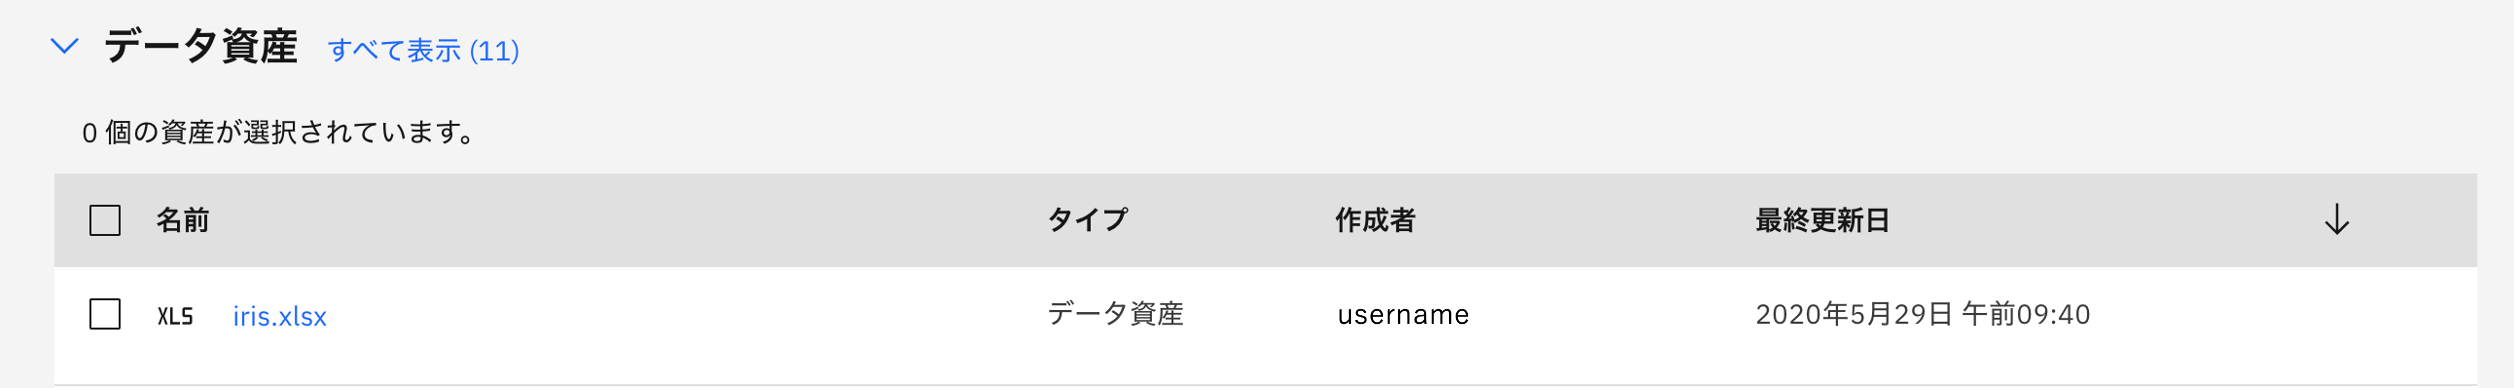Viewport: 2514px width, 388px height.
Task: Collapse the データ資産 section chevron
Action: coord(65,46)
